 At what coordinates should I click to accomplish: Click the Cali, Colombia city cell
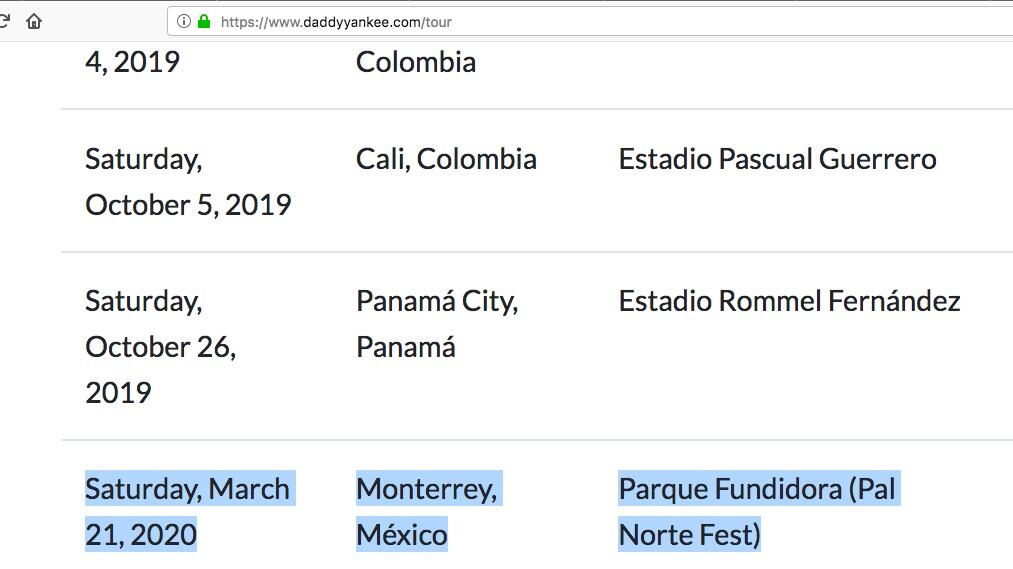(x=446, y=159)
